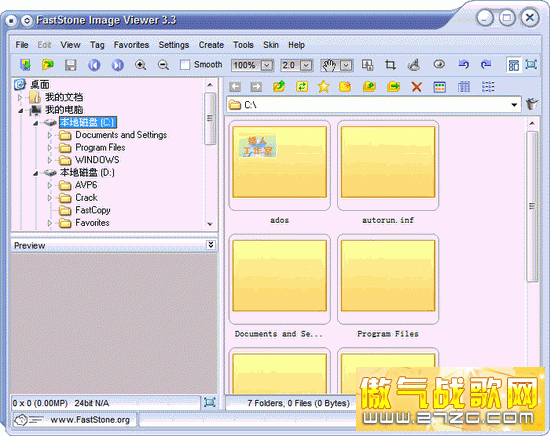The height and width of the screenshot is (436, 550).
Task: Click the Copy to folder icon
Action: point(369,86)
